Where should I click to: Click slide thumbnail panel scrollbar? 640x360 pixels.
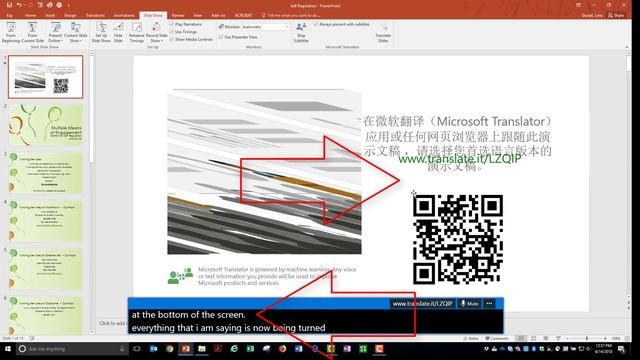tap(91, 108)
